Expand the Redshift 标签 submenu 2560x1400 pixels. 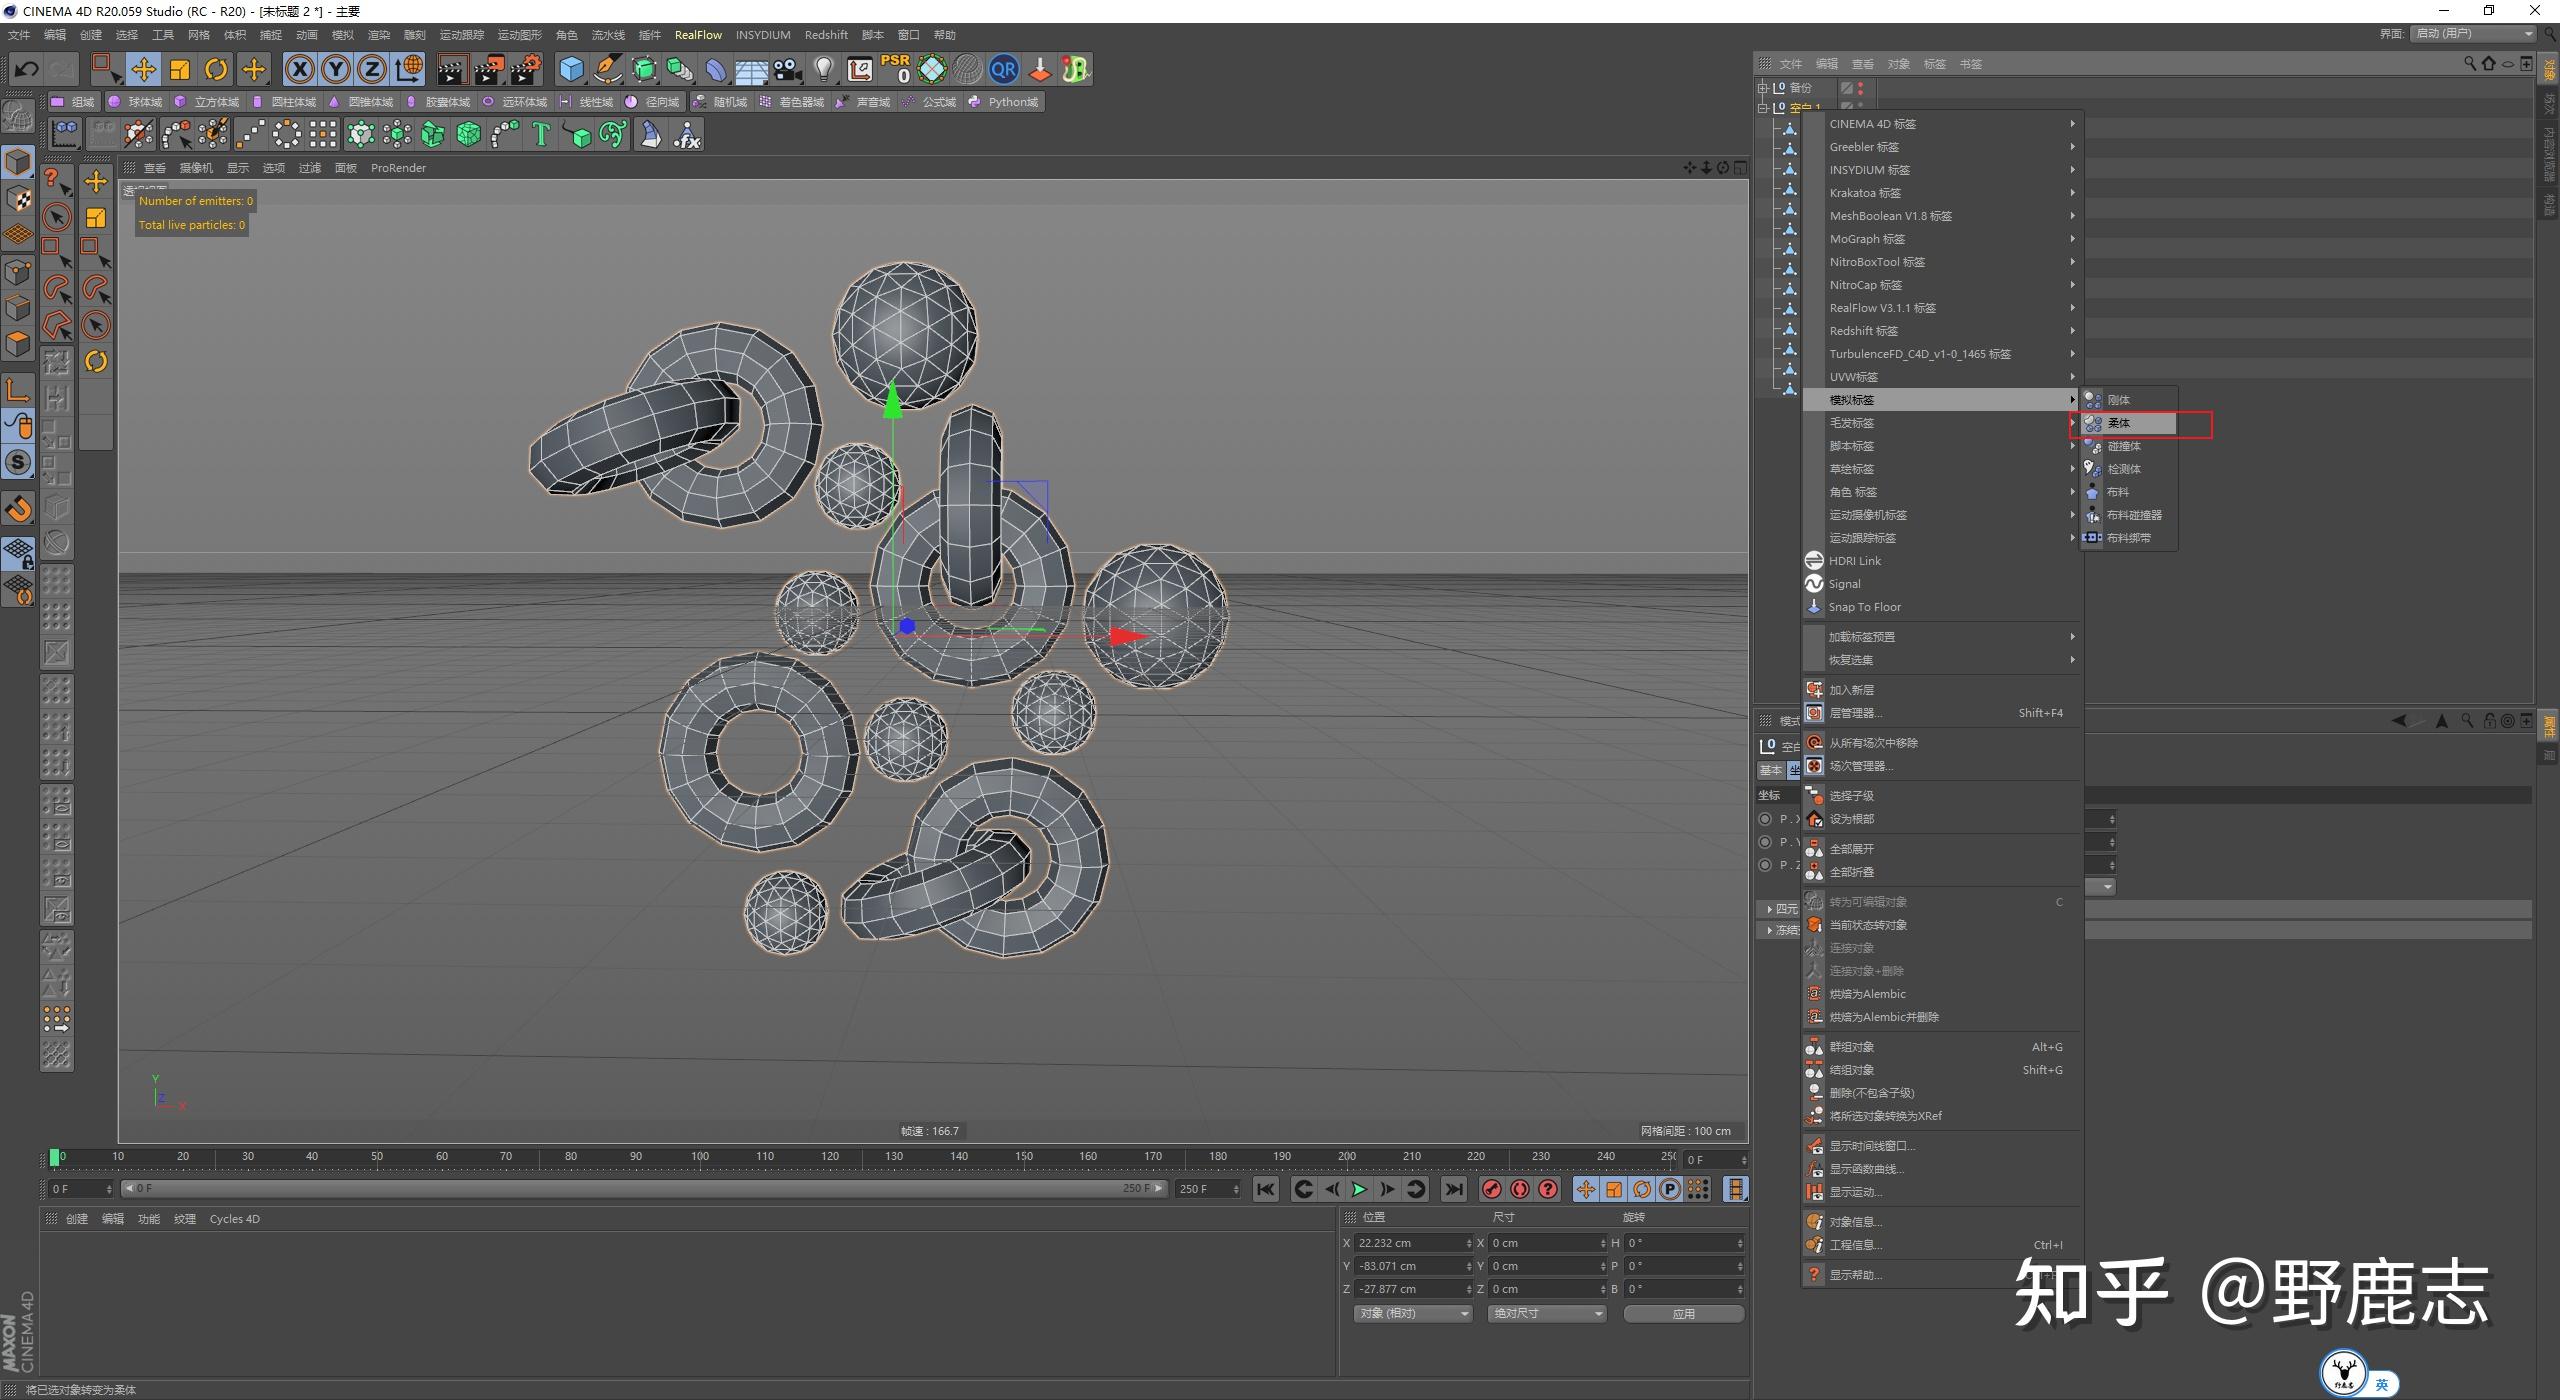[1943, 331]
